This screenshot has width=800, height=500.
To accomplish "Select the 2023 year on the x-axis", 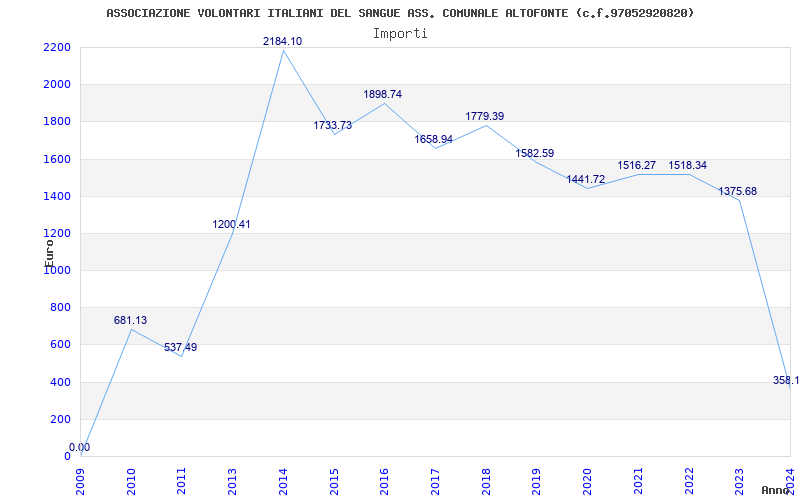I will click(x=739, y=479).
